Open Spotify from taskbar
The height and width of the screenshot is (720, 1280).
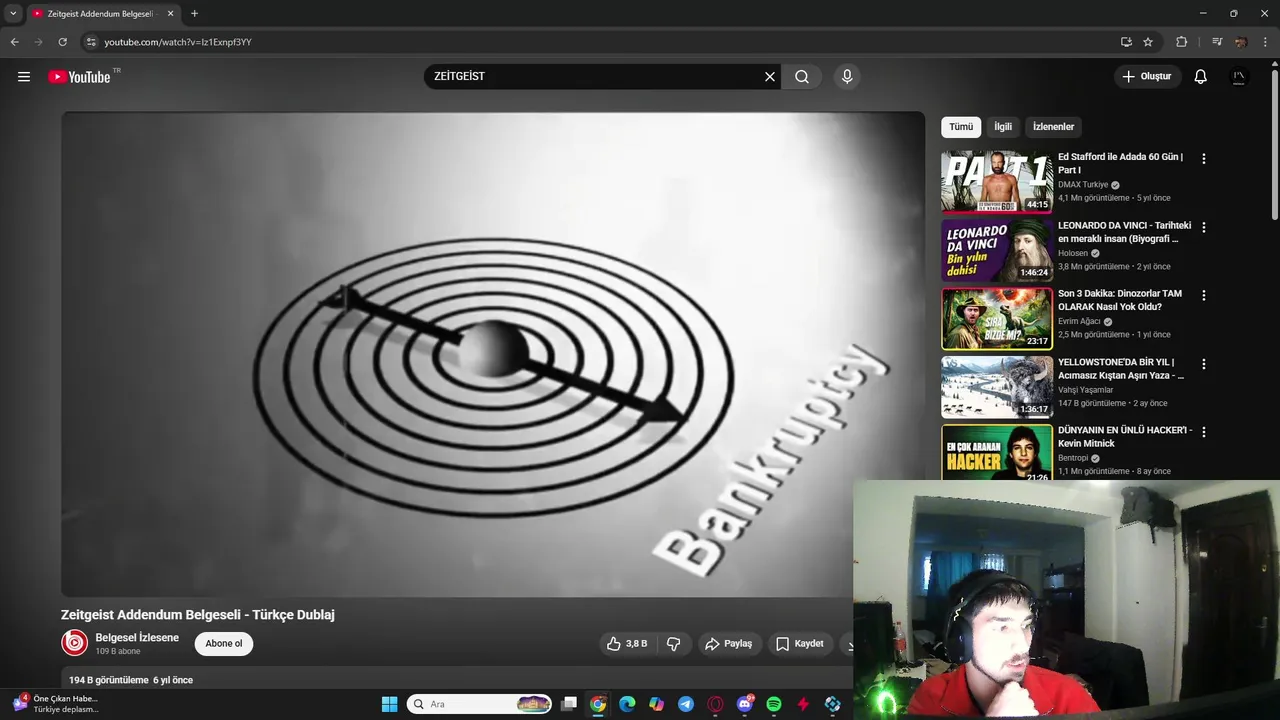coord(774,704)
